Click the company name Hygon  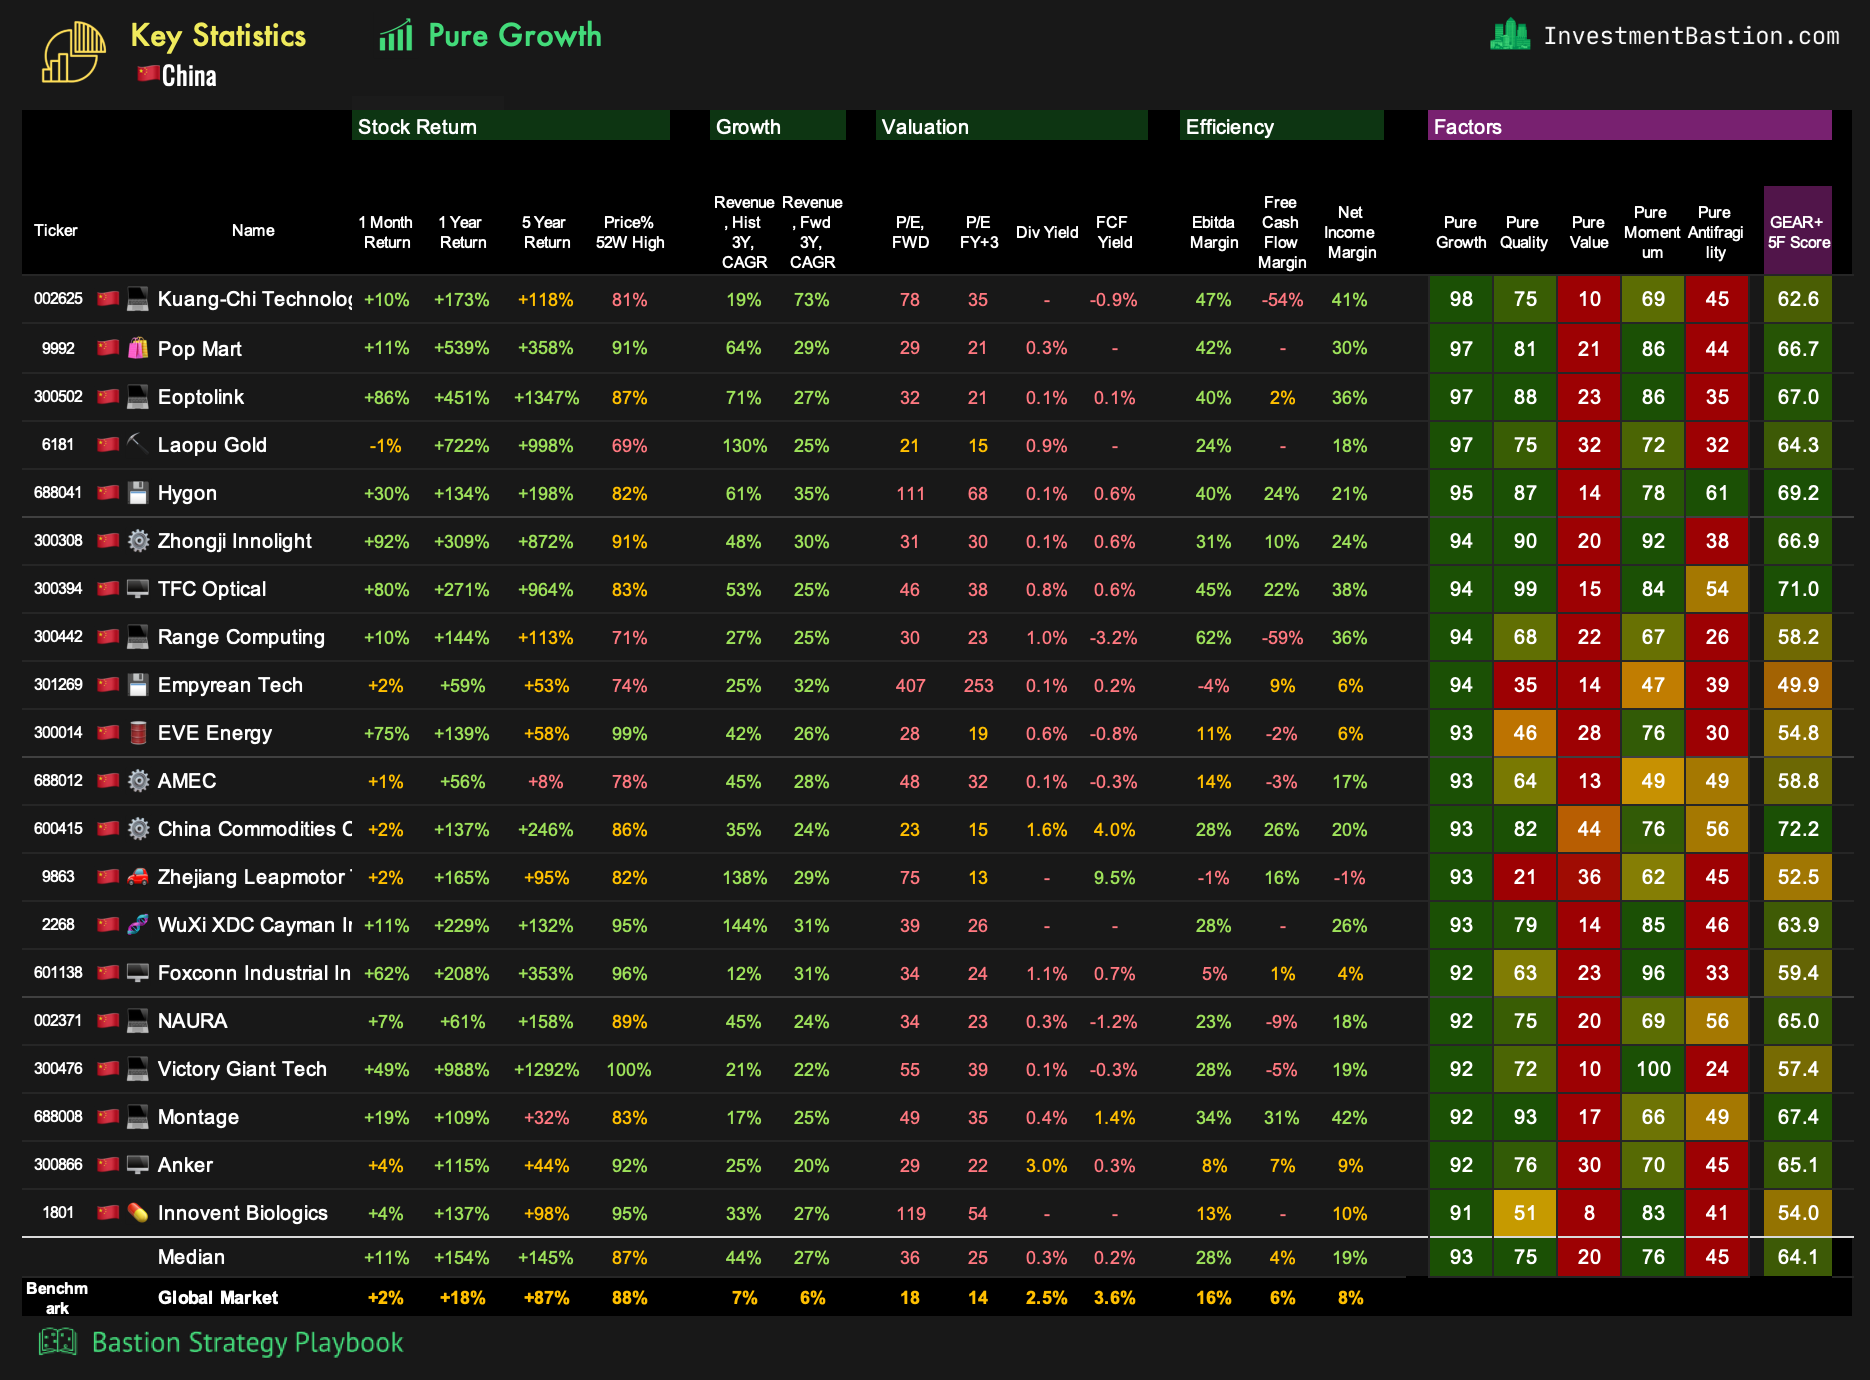(x=187, y=493)
